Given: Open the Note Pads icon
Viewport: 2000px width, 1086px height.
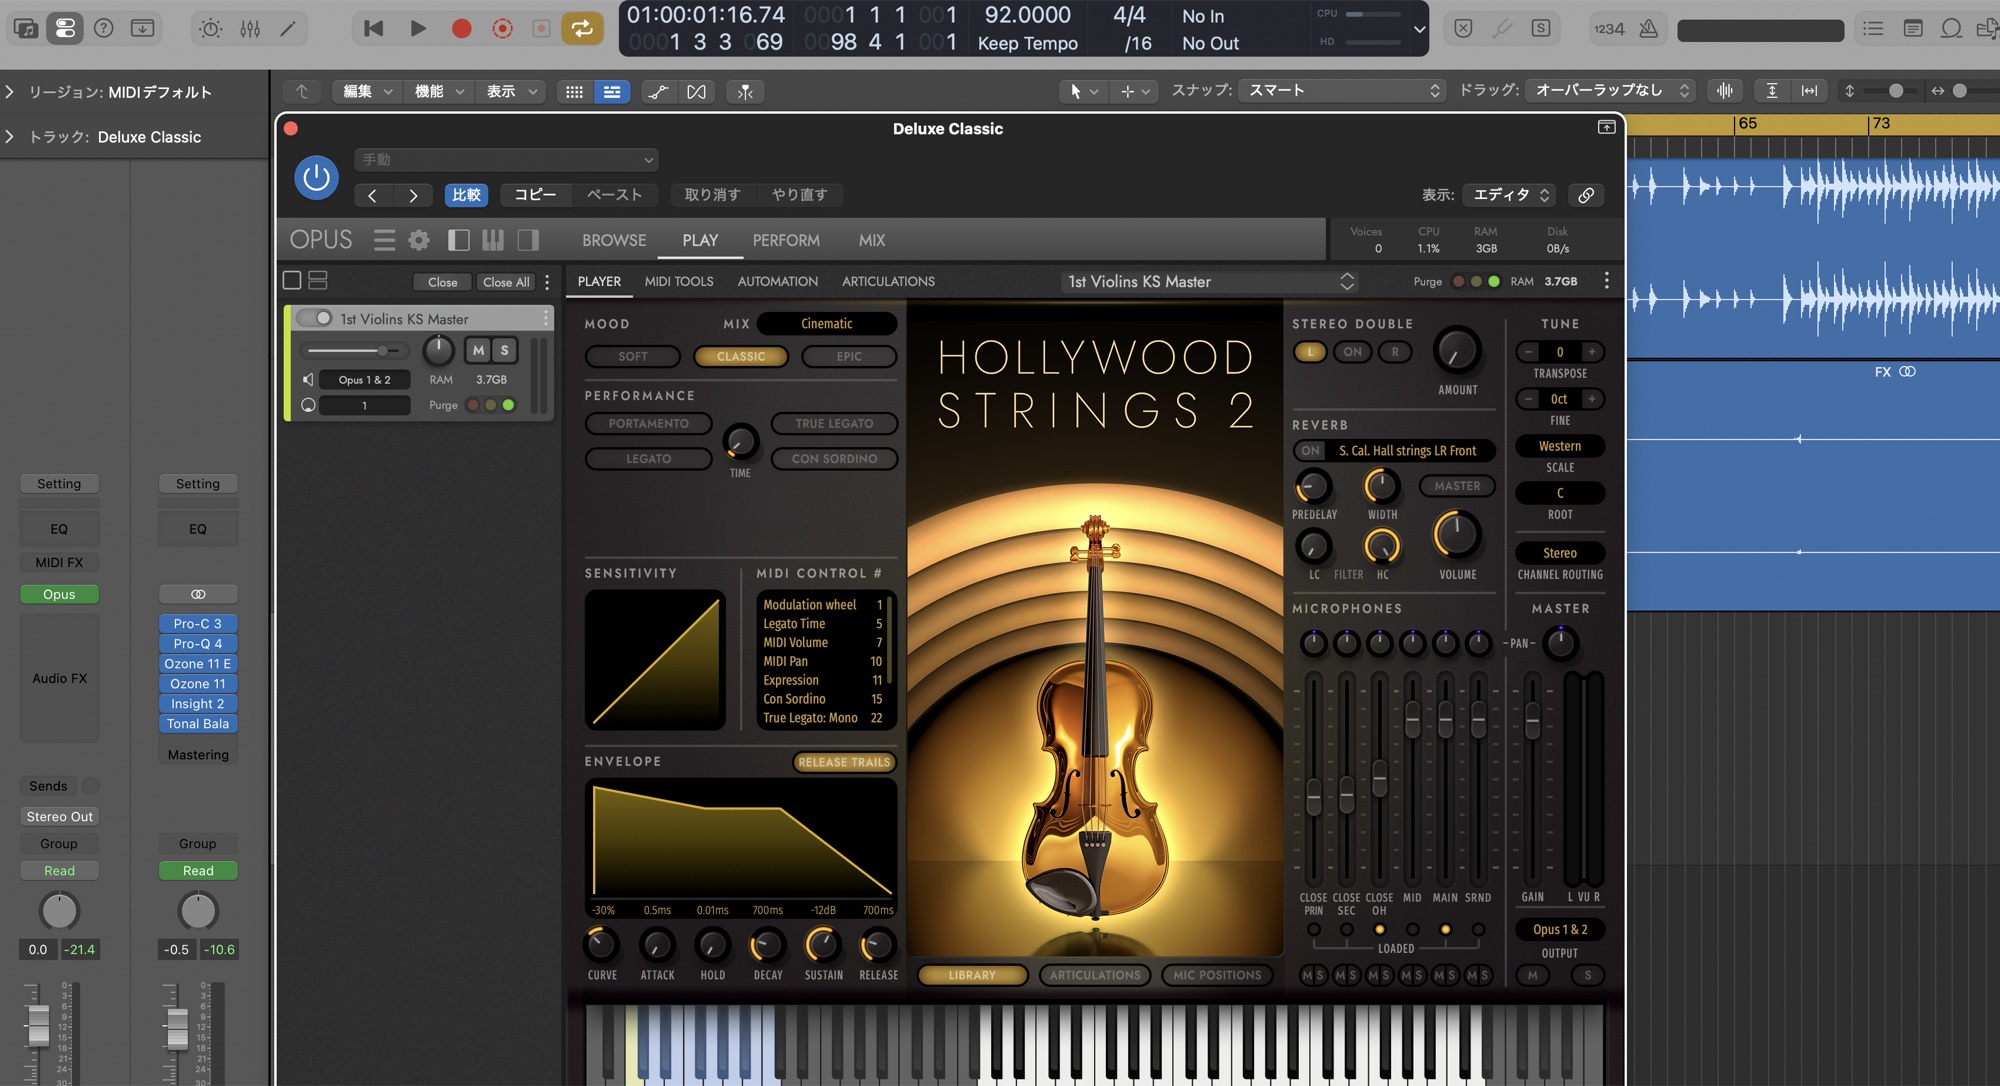Looking at the screenshot, I should tap(1912, 28).
